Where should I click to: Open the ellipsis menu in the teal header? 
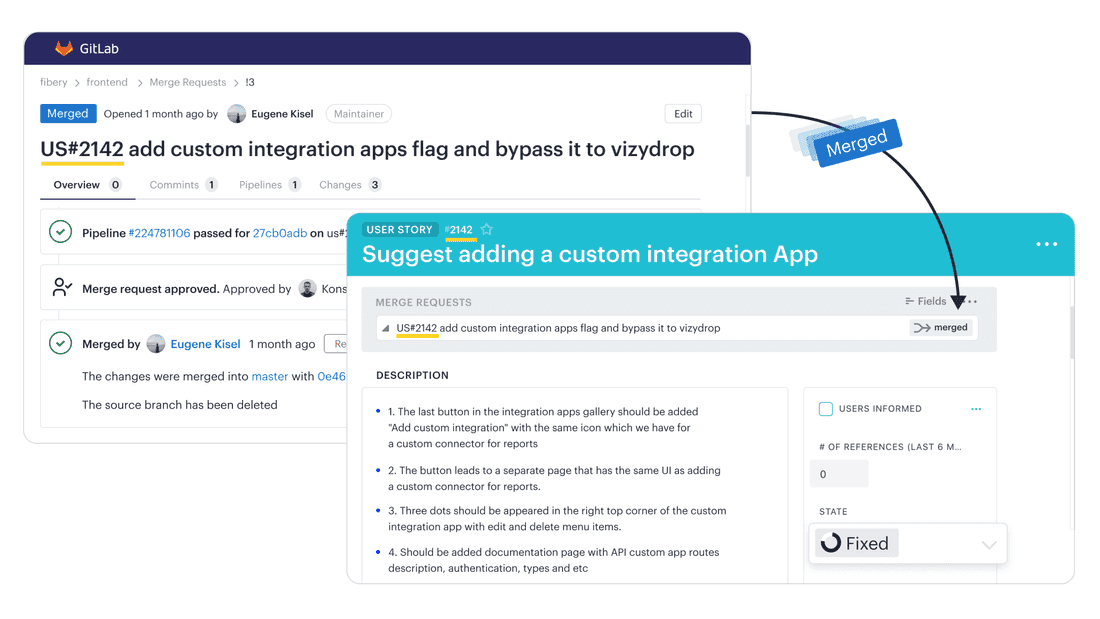[1046, 244]
